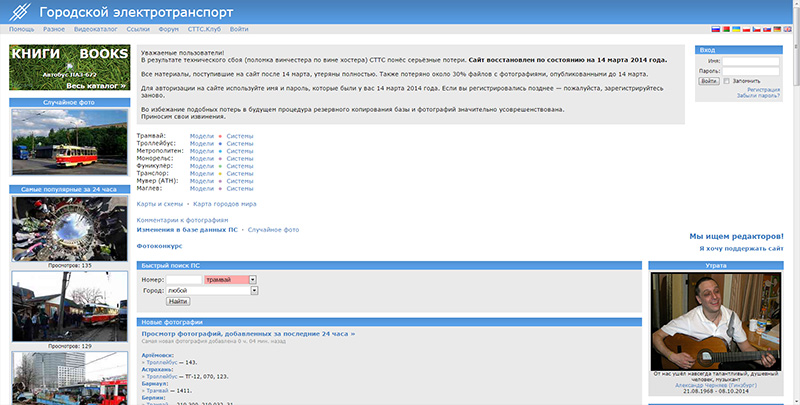This screenshot has height=405, width=800.
Task: Click Случайное фото link beside Изменения
Action: [273, 230]
